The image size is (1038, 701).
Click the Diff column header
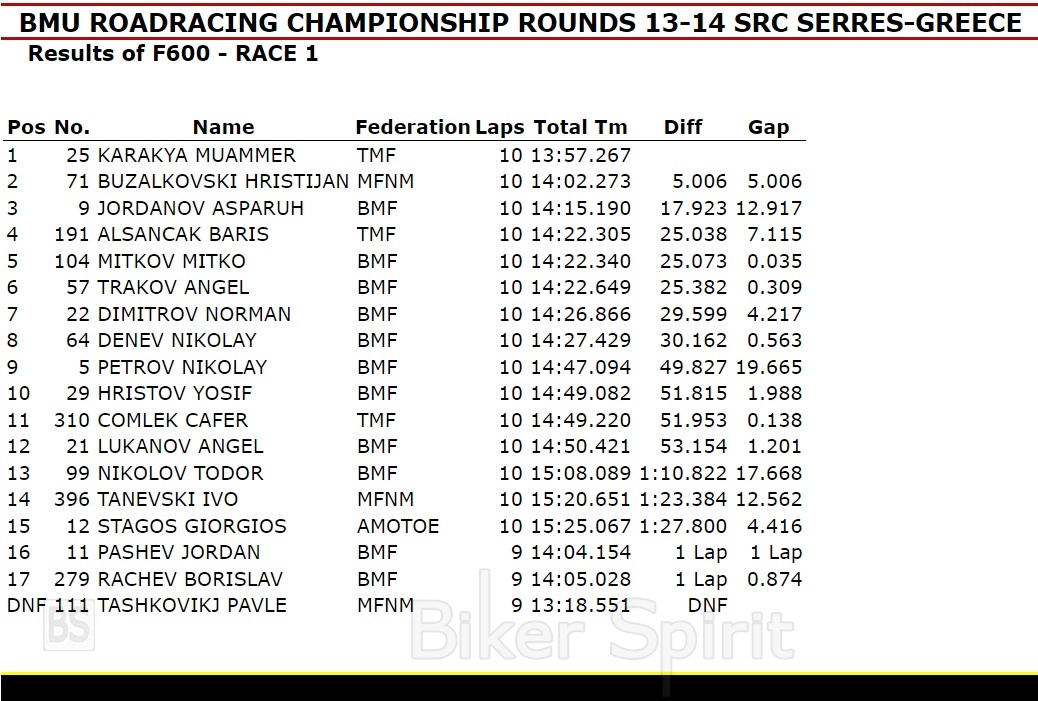tap(683, 127)
